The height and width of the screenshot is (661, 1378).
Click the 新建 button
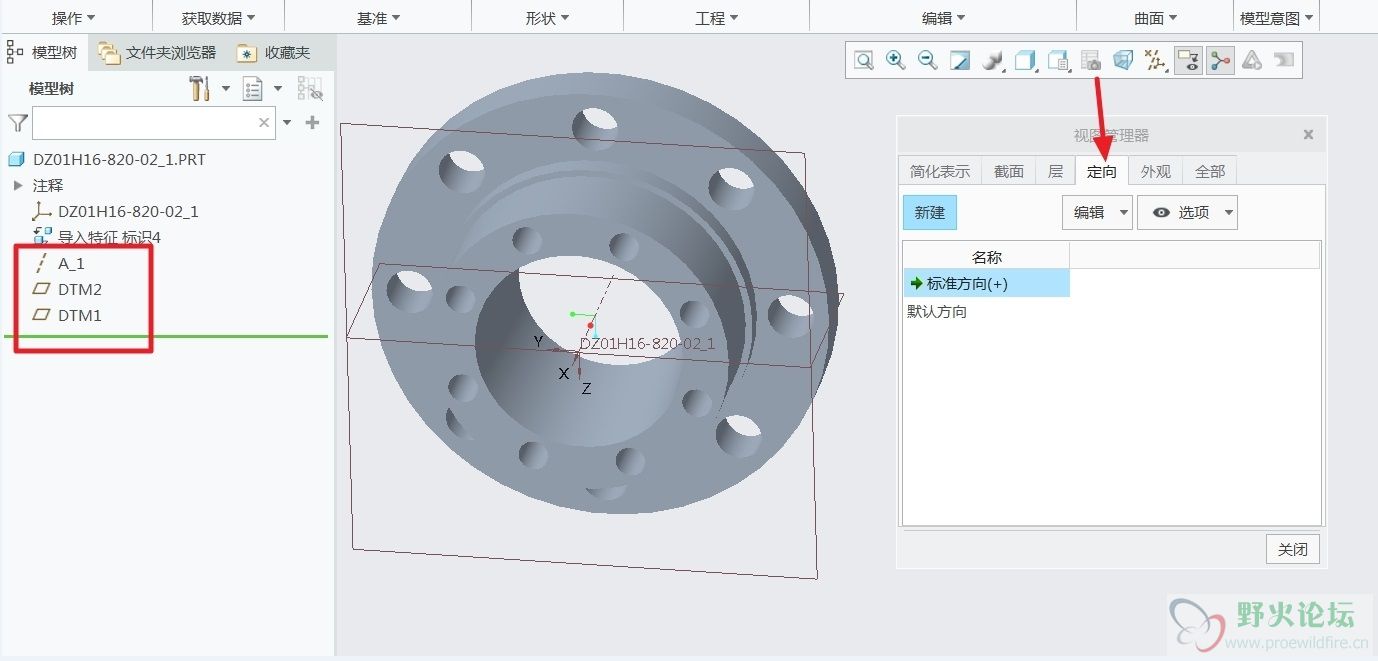pyautogui.click(x=930, y=212)
